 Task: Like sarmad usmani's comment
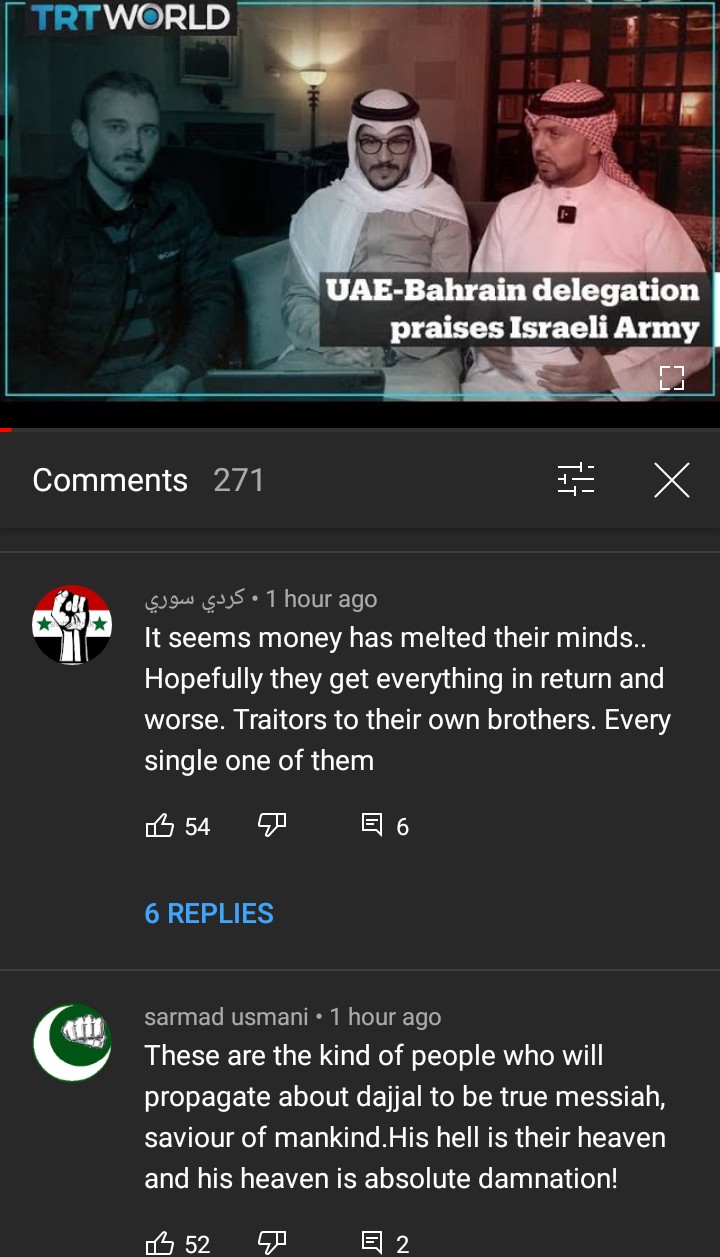[x=160, y=1243]
